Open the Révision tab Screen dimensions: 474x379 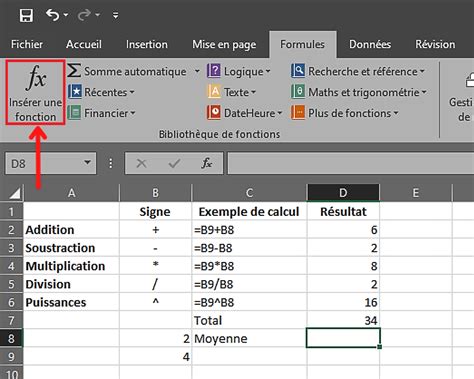[x=435, y=44]
